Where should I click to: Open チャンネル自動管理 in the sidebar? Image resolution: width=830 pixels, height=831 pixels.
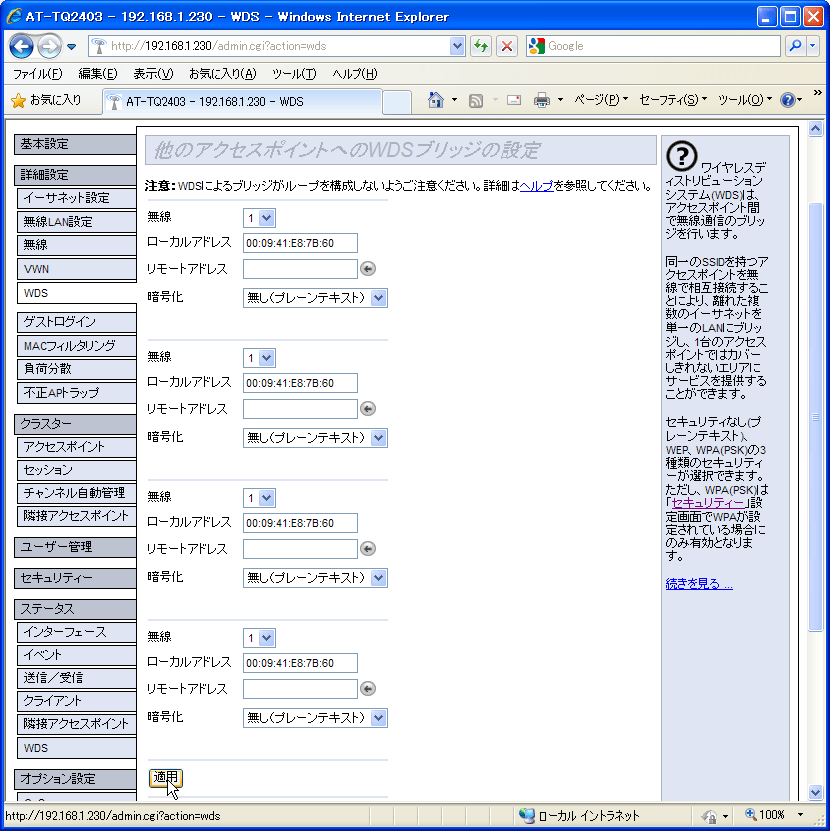point(77,492)
